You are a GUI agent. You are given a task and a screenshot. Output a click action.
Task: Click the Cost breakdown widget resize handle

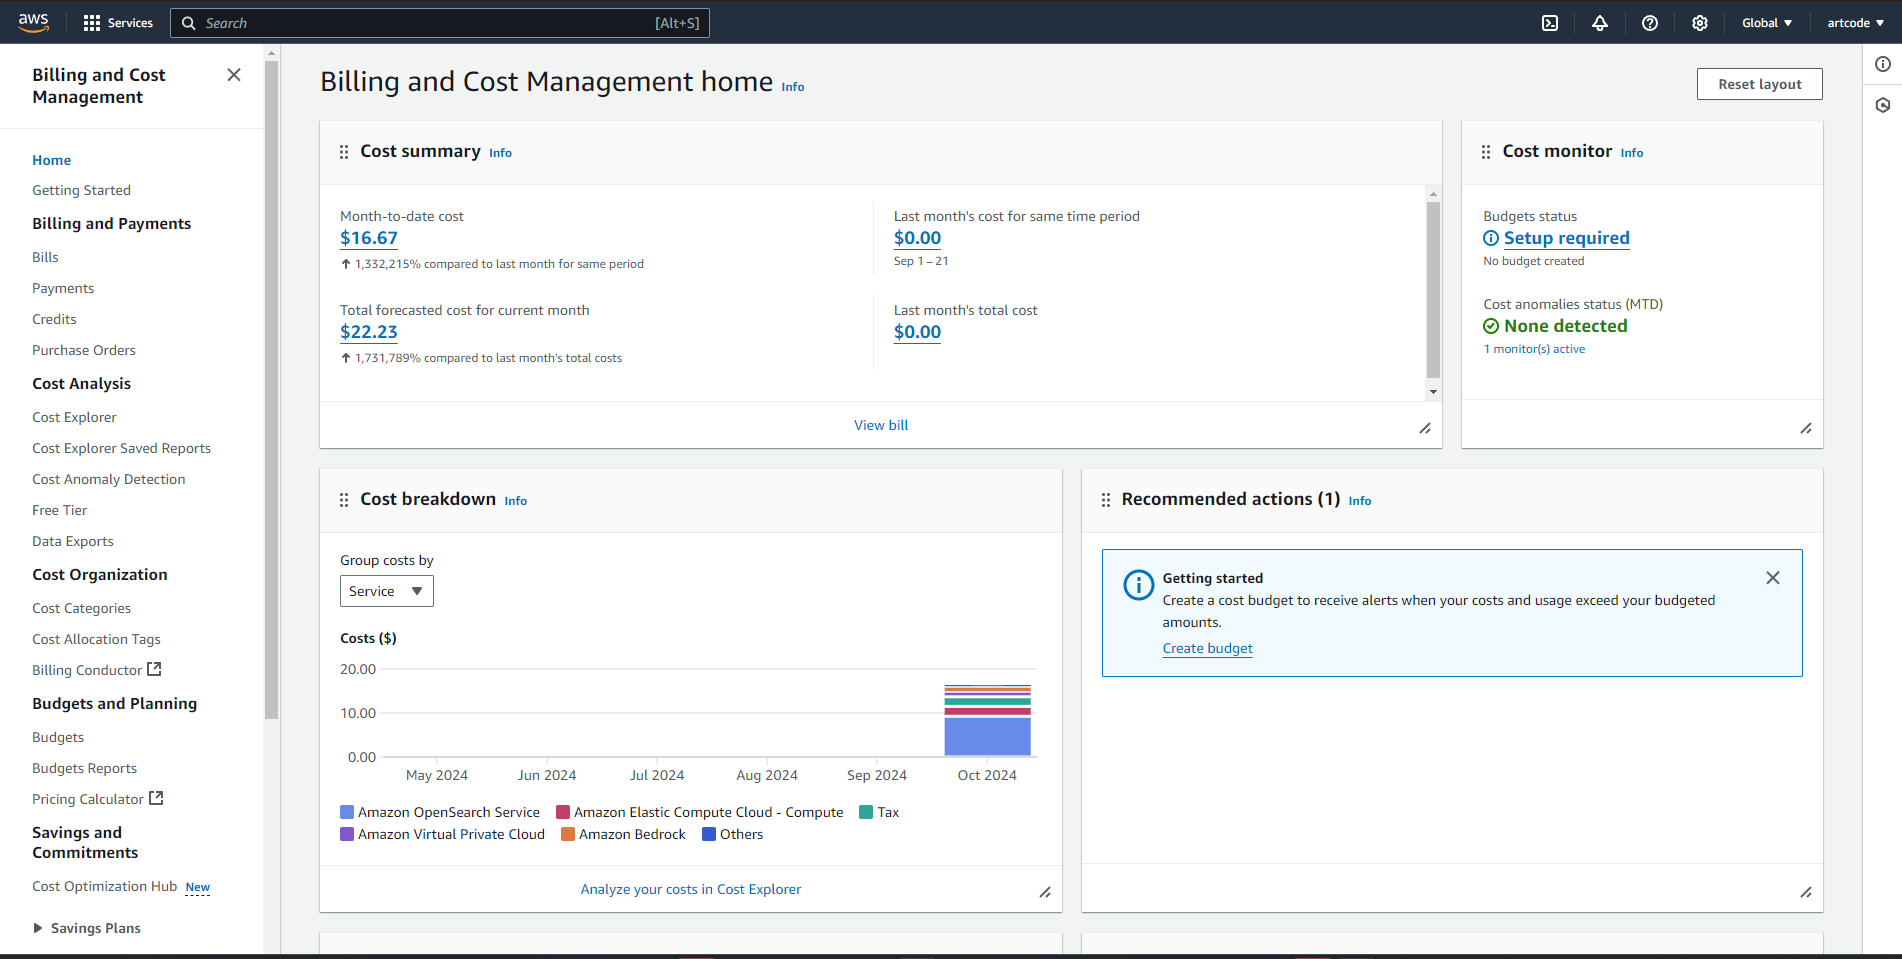tap(1045, 892)
